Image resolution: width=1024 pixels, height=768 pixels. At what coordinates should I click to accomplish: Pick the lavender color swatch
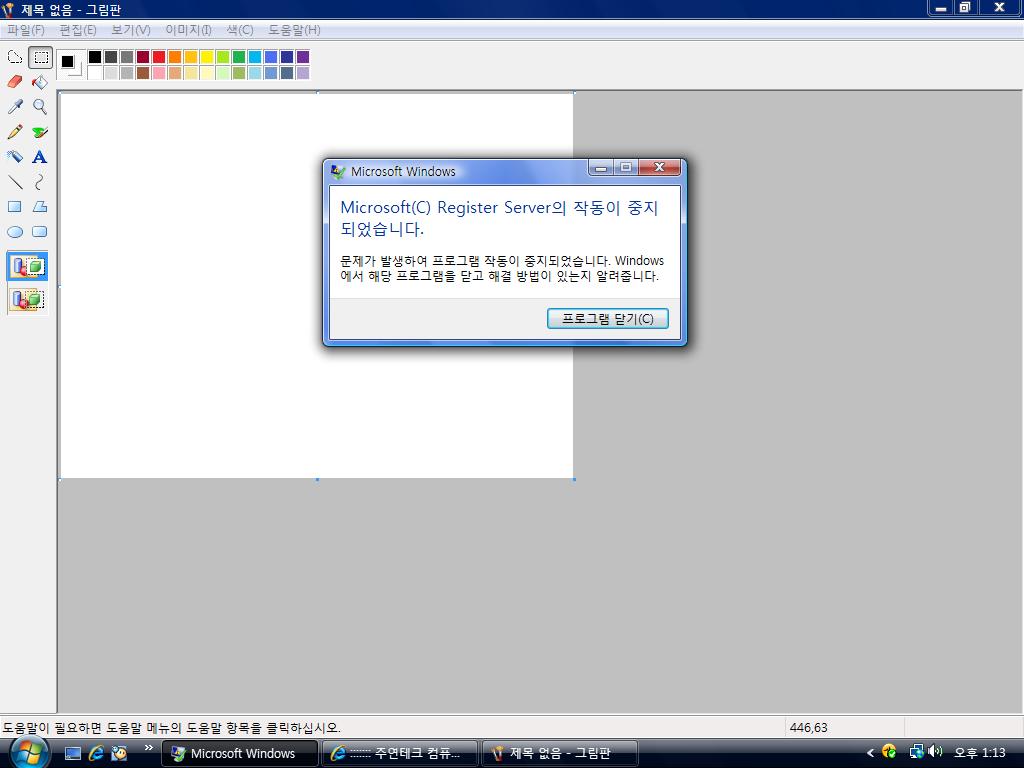(x=303, y=72)
